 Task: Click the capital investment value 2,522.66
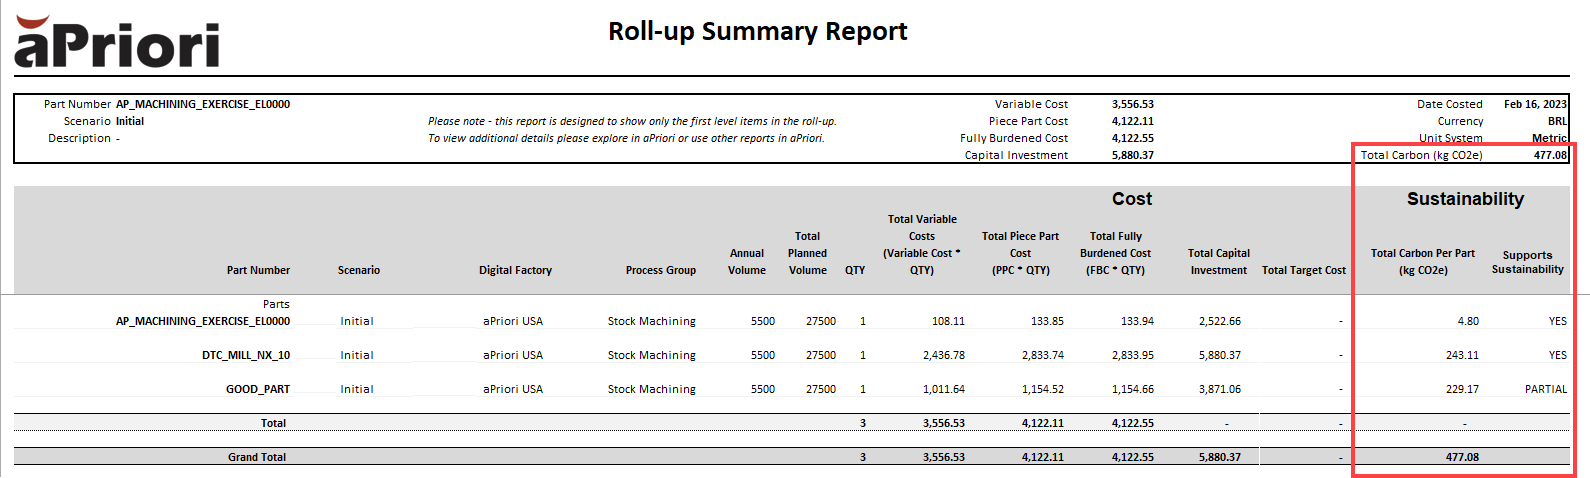pyautogui.click(x=1220, y=321)
